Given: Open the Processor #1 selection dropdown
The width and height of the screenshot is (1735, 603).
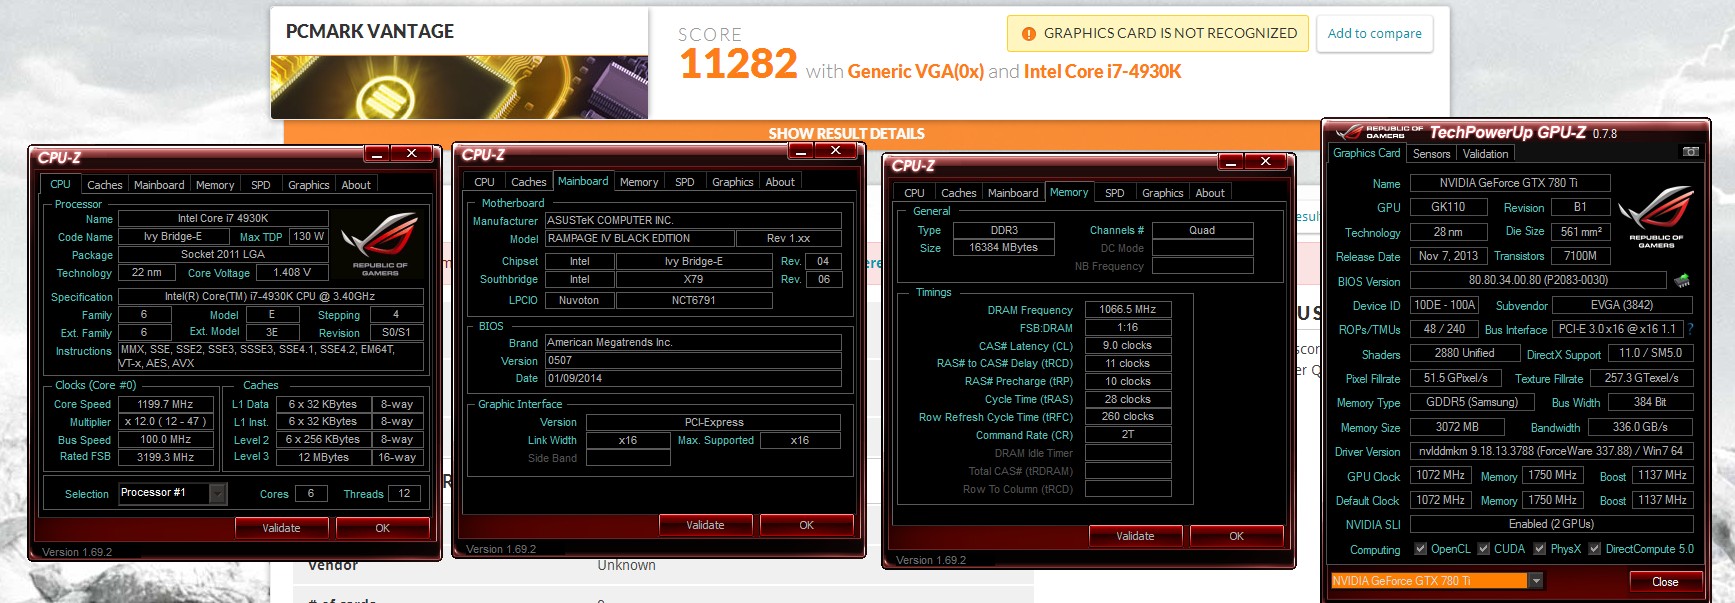Looking at the screenshot, I should (x=218, y=493).
